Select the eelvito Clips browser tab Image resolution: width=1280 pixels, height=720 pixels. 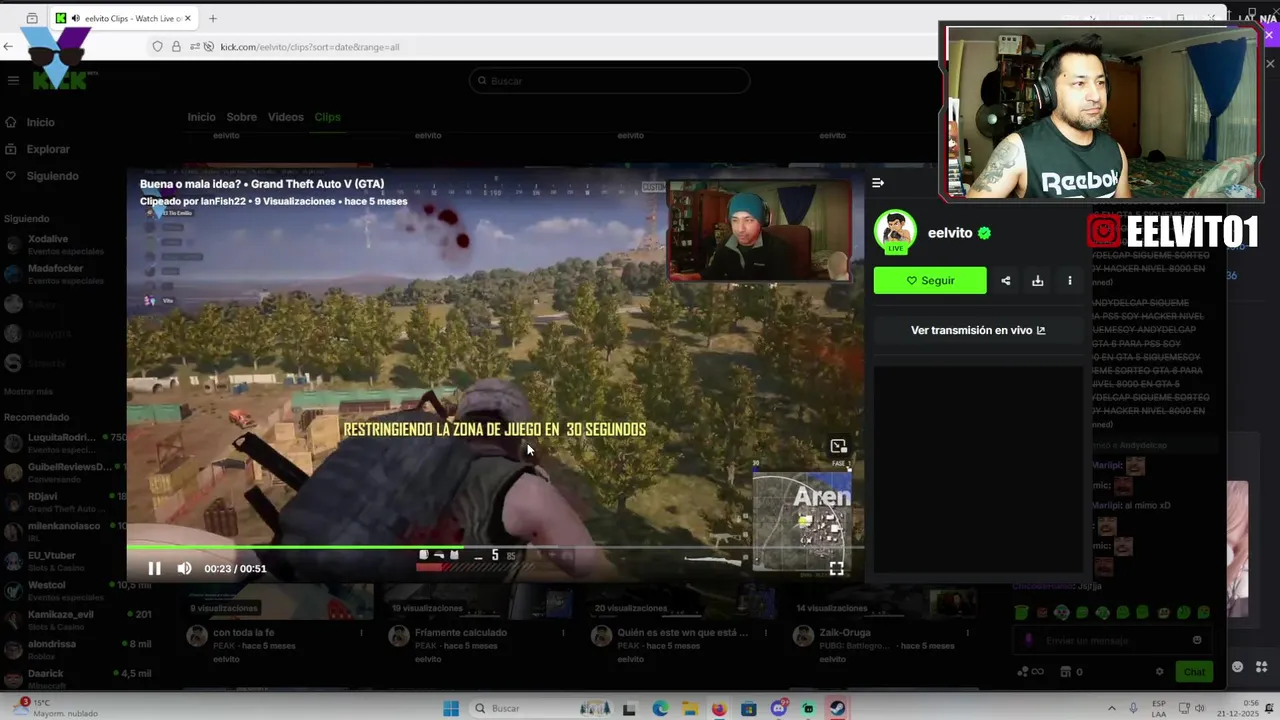(124, 18)
